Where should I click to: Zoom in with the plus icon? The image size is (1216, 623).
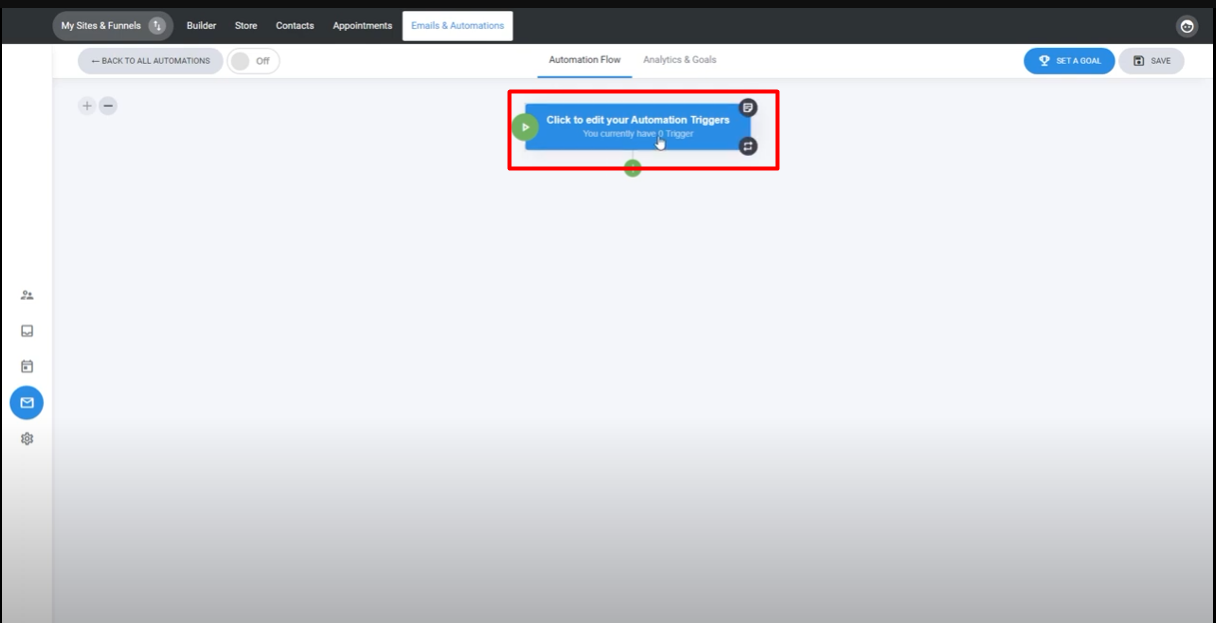tap(87, 106)
